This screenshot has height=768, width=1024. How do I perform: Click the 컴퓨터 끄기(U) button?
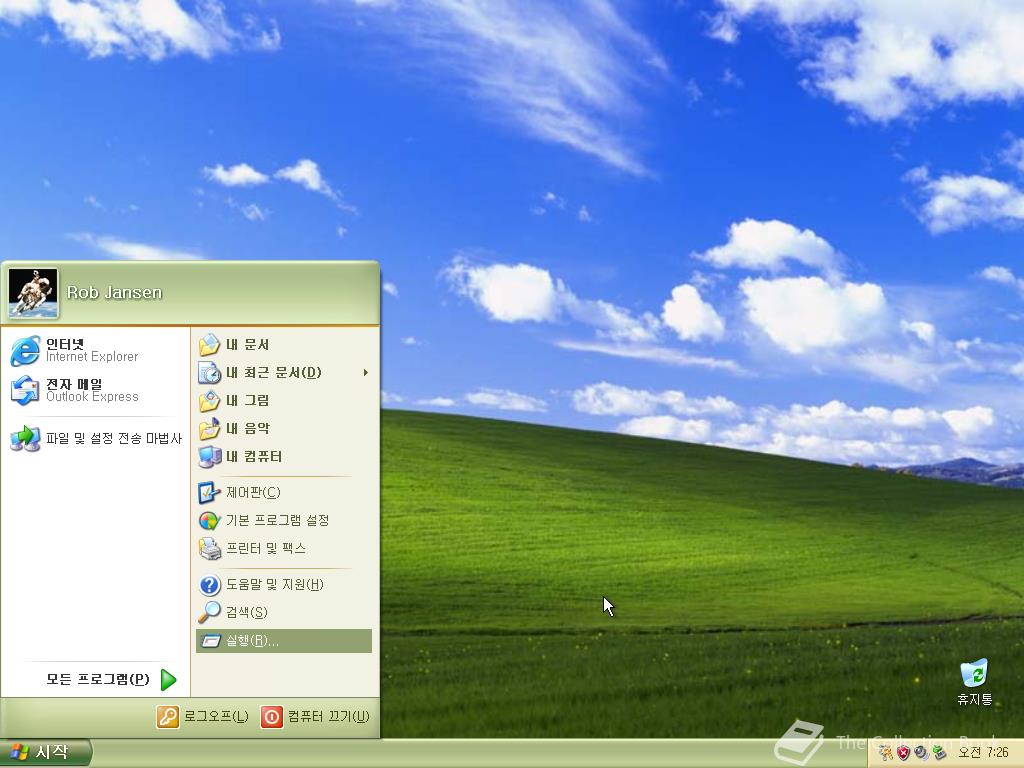click(x=315, y=716)
